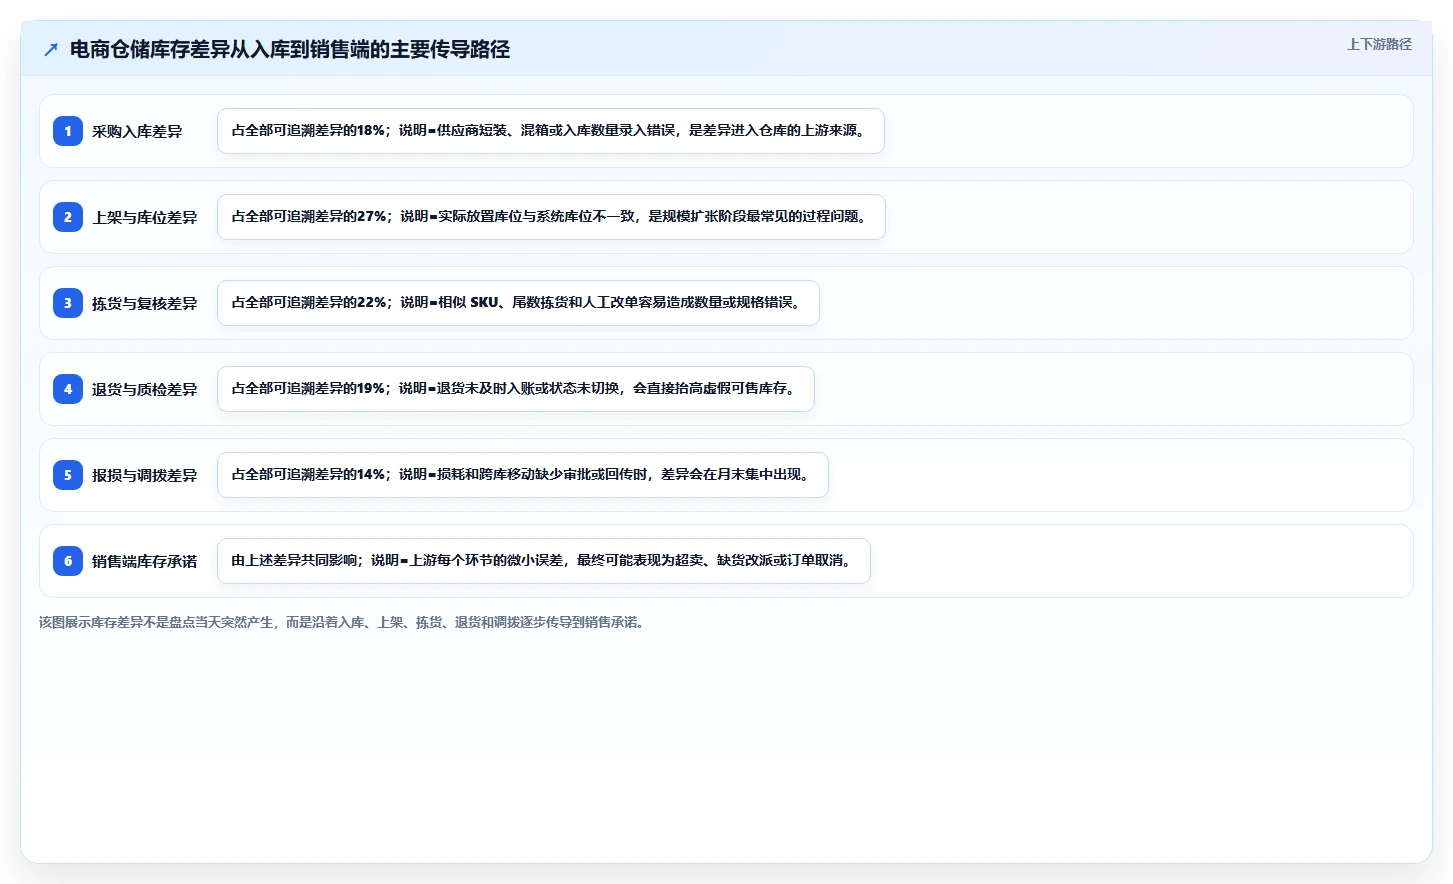Click the 上下游路径 tag

1379,44
